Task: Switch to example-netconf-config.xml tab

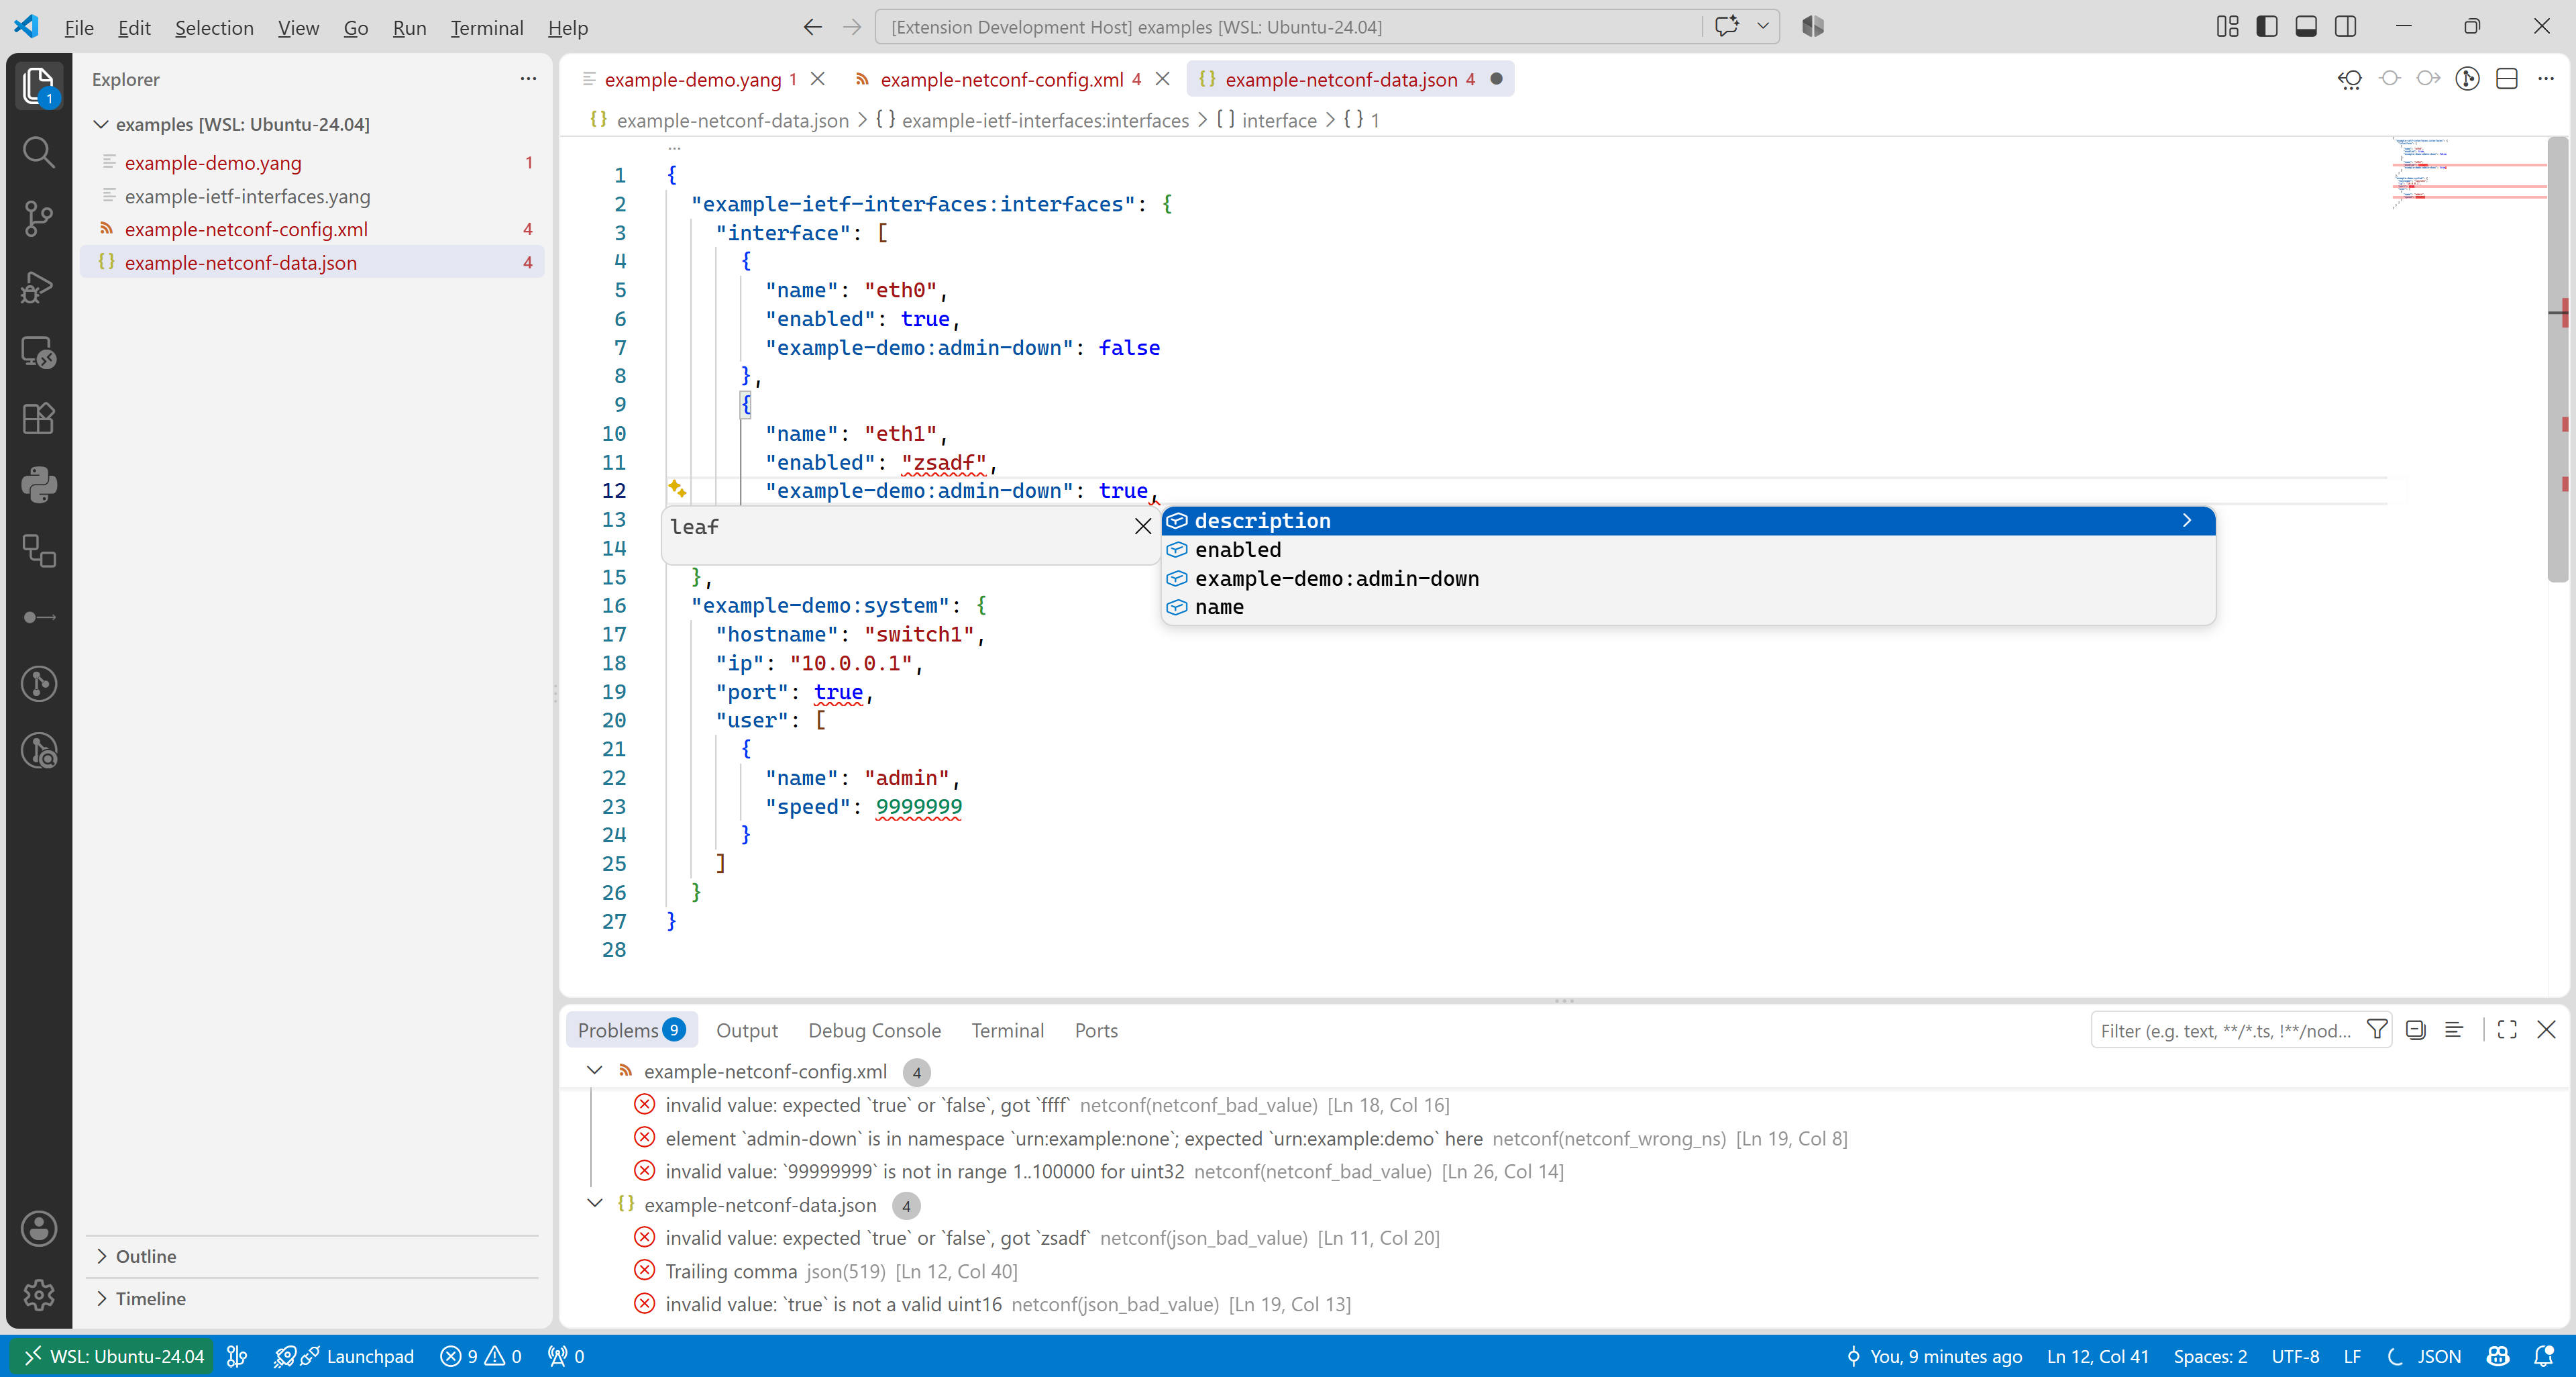Action: [1001, 79]
